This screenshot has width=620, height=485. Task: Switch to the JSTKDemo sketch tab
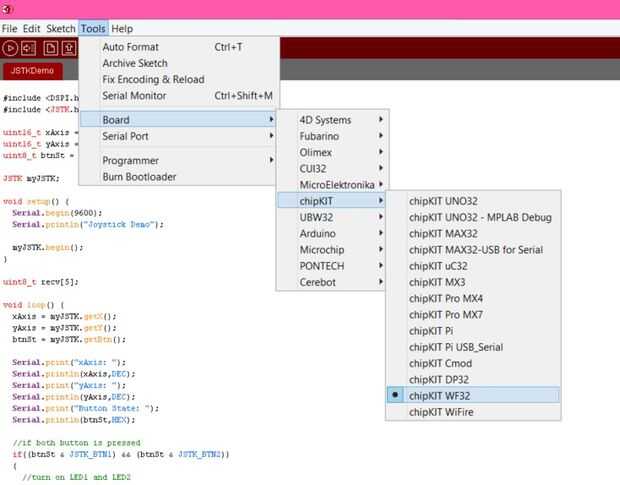click(32, 71)
